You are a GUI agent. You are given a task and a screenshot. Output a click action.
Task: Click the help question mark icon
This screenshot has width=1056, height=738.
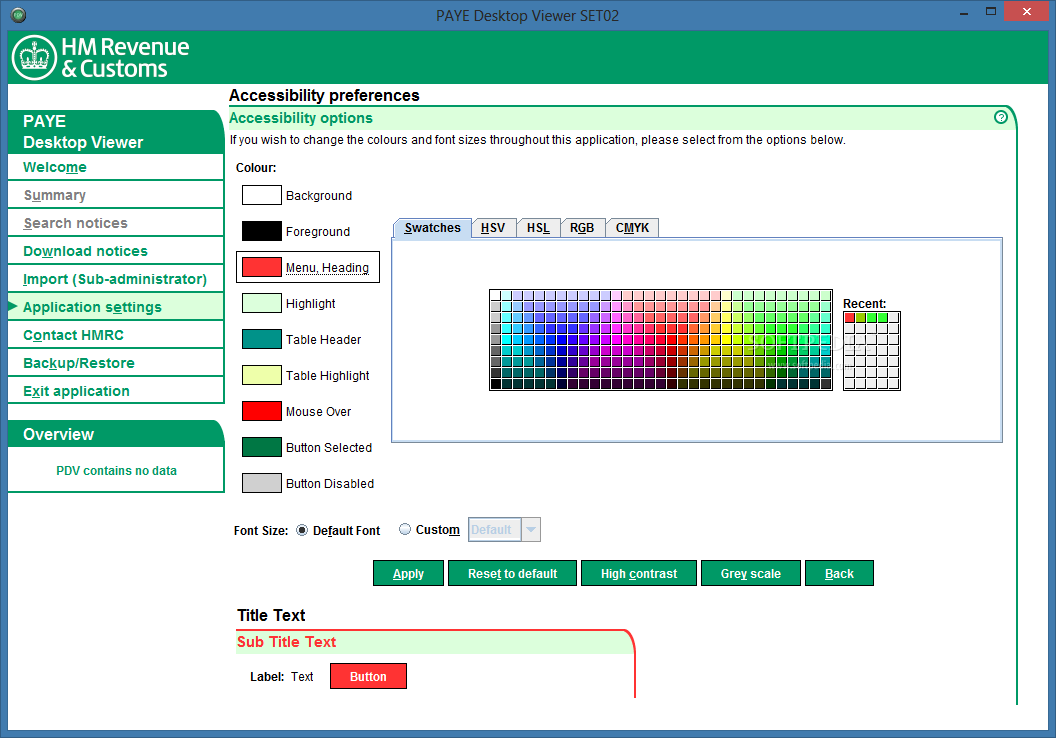click(x=1001, y=117)
